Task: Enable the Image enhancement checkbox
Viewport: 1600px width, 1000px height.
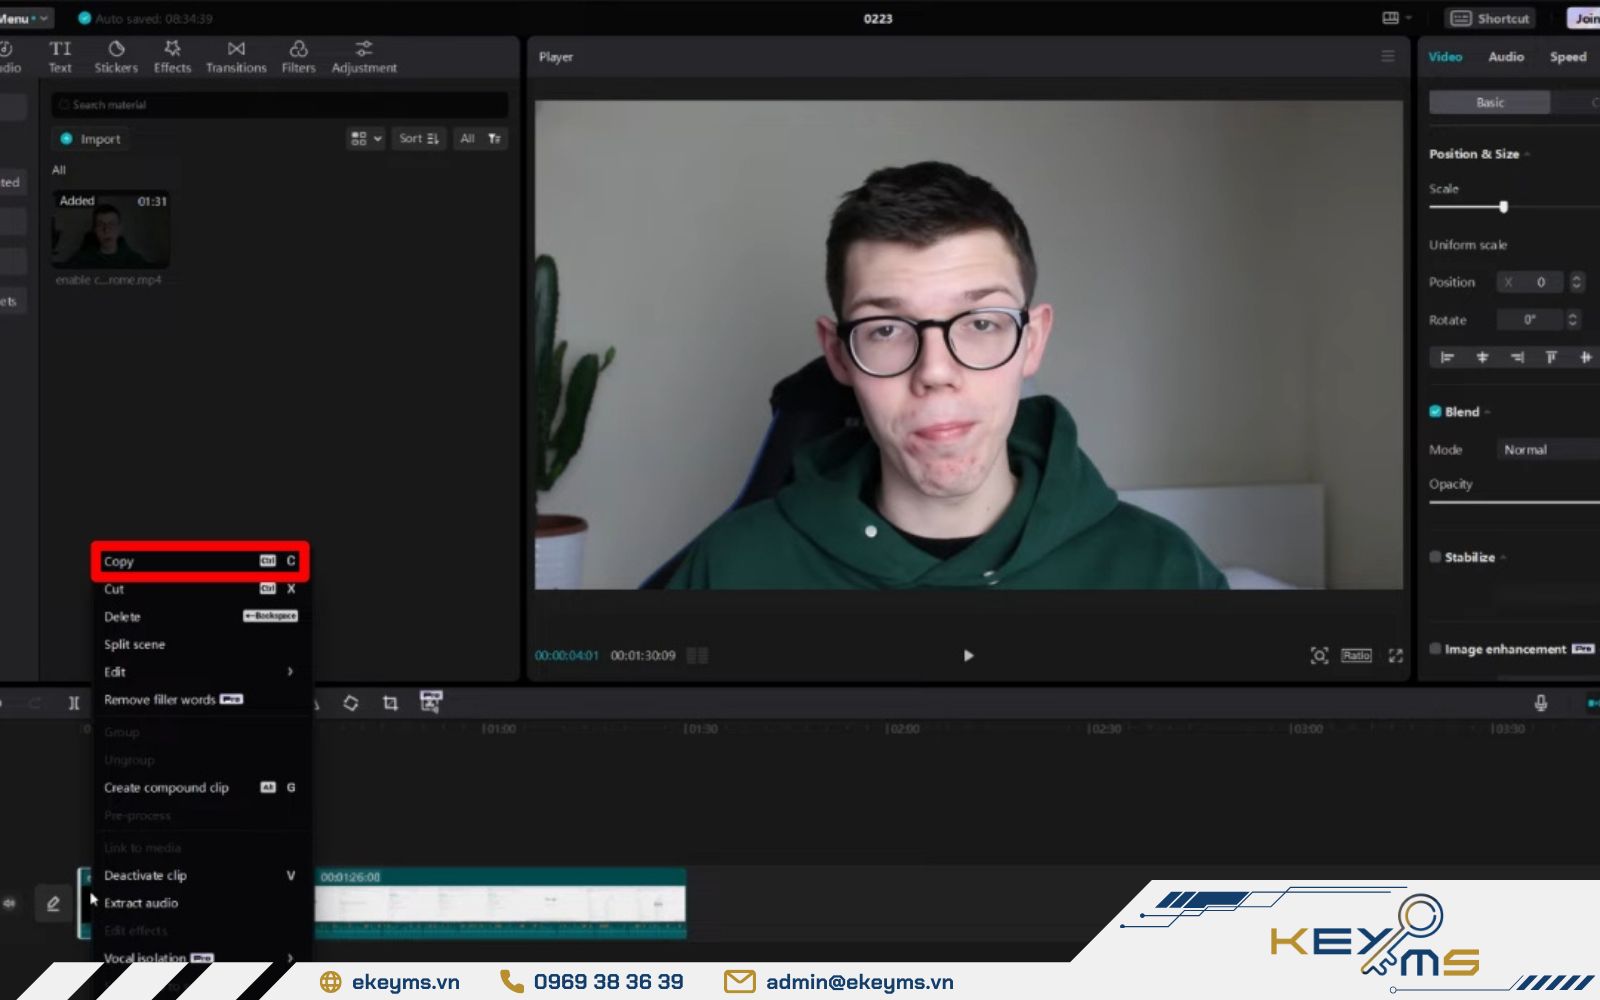Action: tap(1435, 649)
